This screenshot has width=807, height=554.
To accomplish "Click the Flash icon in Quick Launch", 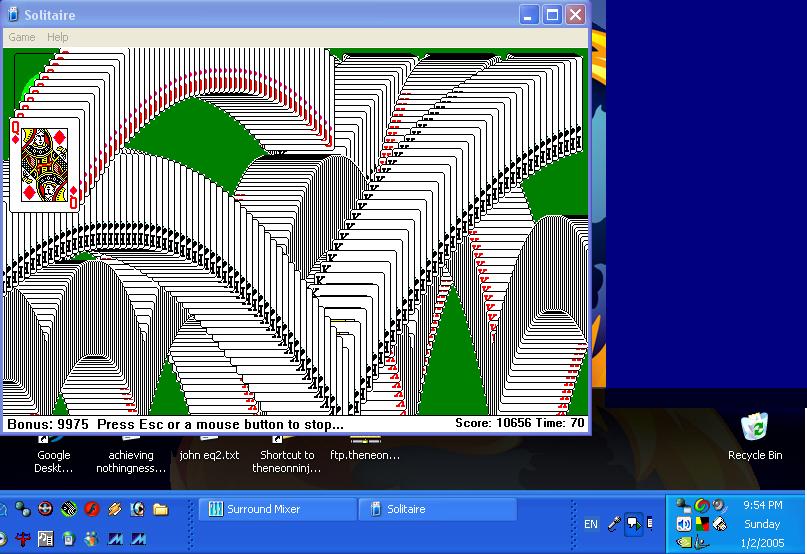I will pos(92,509).
